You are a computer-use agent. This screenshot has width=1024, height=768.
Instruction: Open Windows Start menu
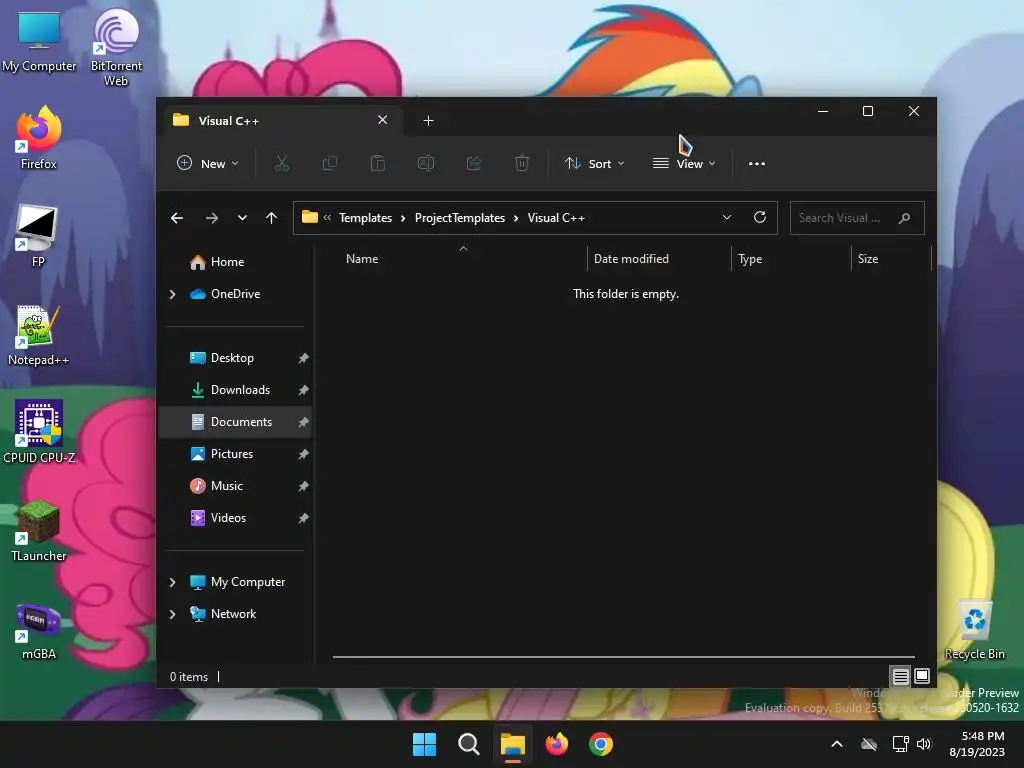pyautogui.click(x=424, y=744)
